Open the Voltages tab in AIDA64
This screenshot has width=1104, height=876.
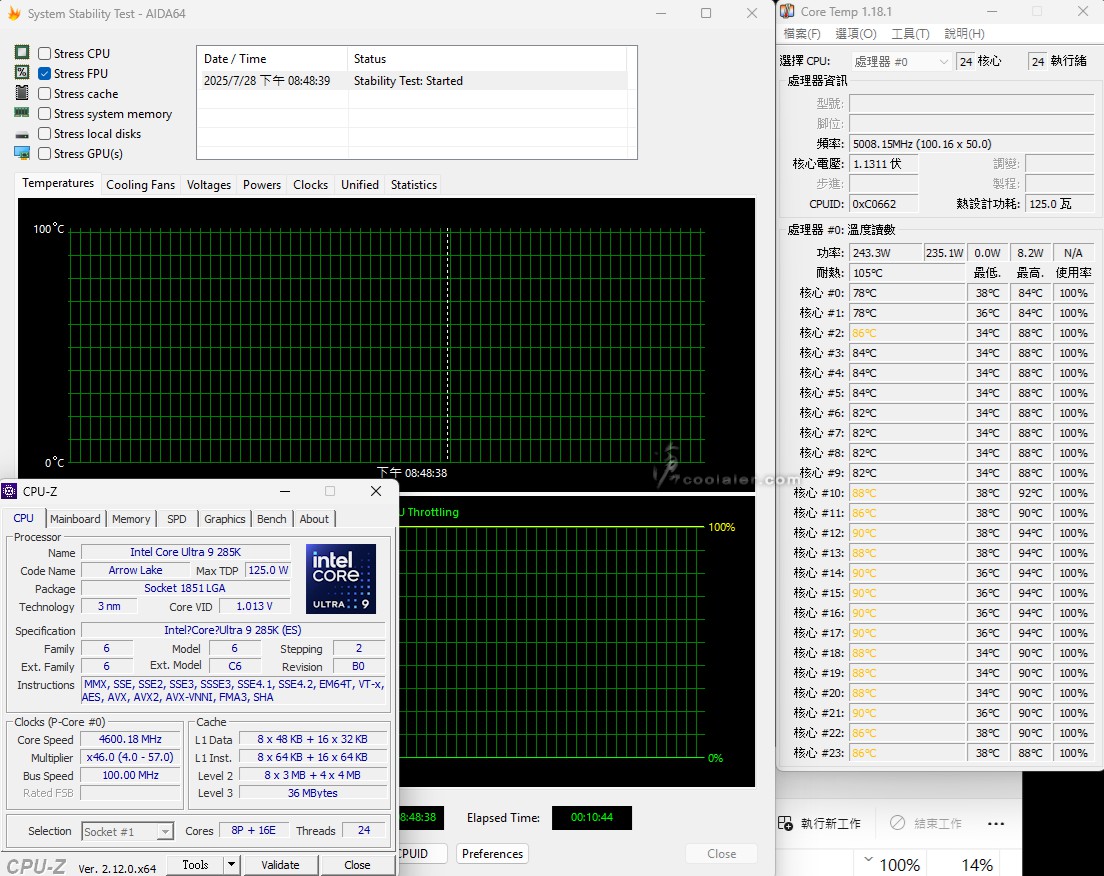point(208,184)
